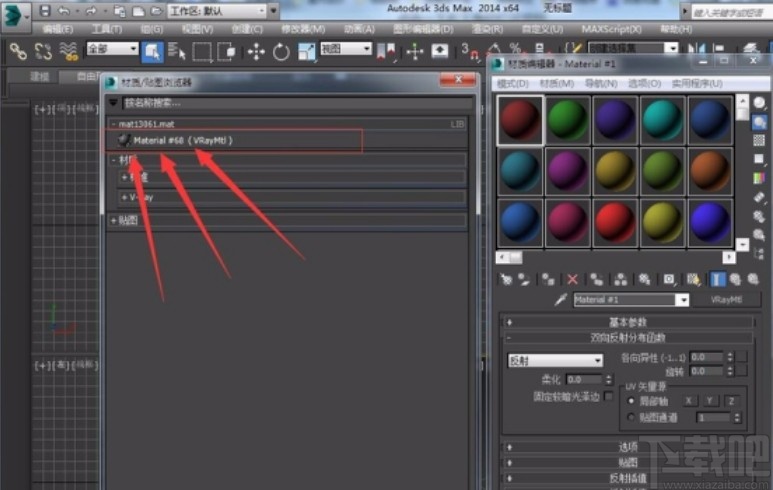Click the Go to Parent icon
Viewport: 773px width, 490px height.
pyautogui.click(x=735, y=280)
